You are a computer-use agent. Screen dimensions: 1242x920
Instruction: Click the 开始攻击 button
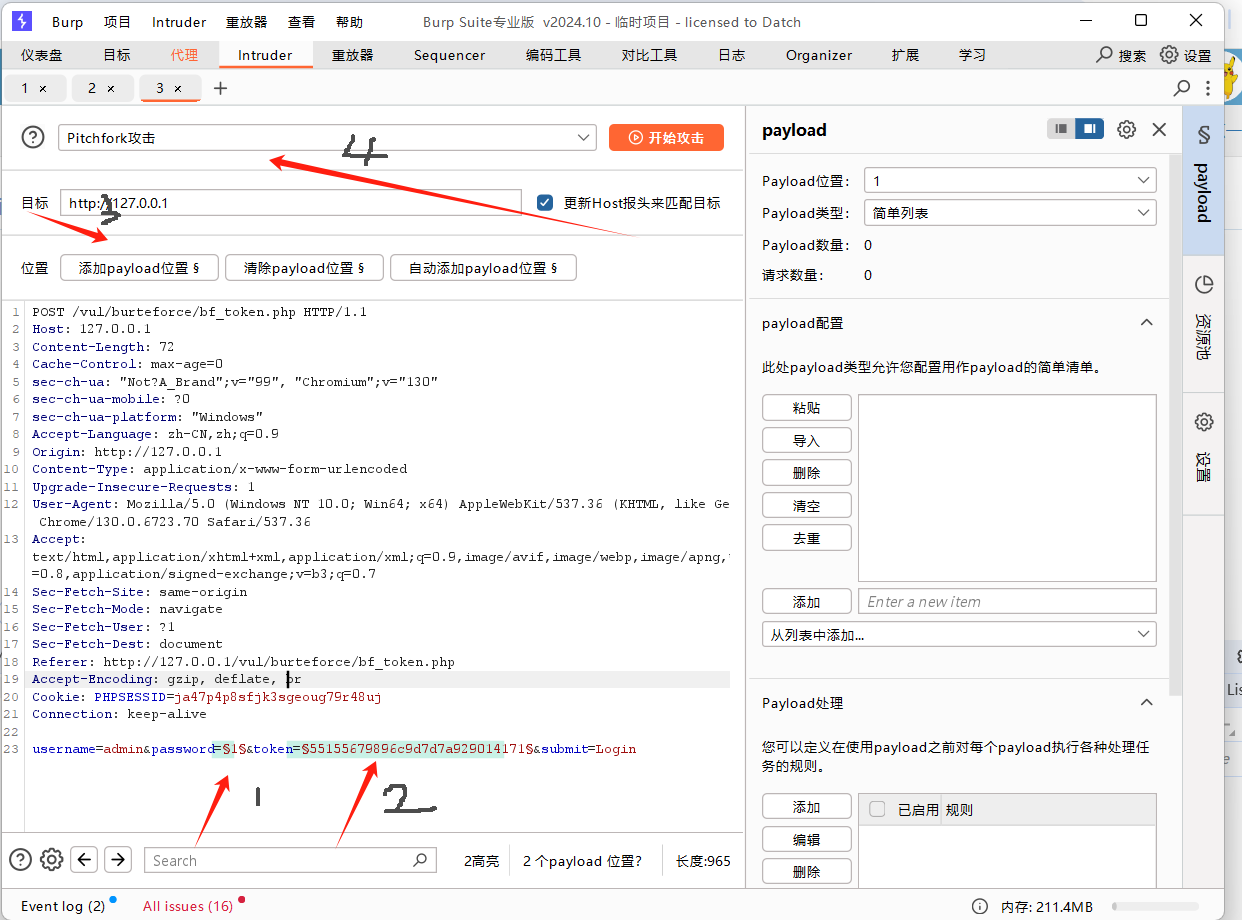(666, 138)
